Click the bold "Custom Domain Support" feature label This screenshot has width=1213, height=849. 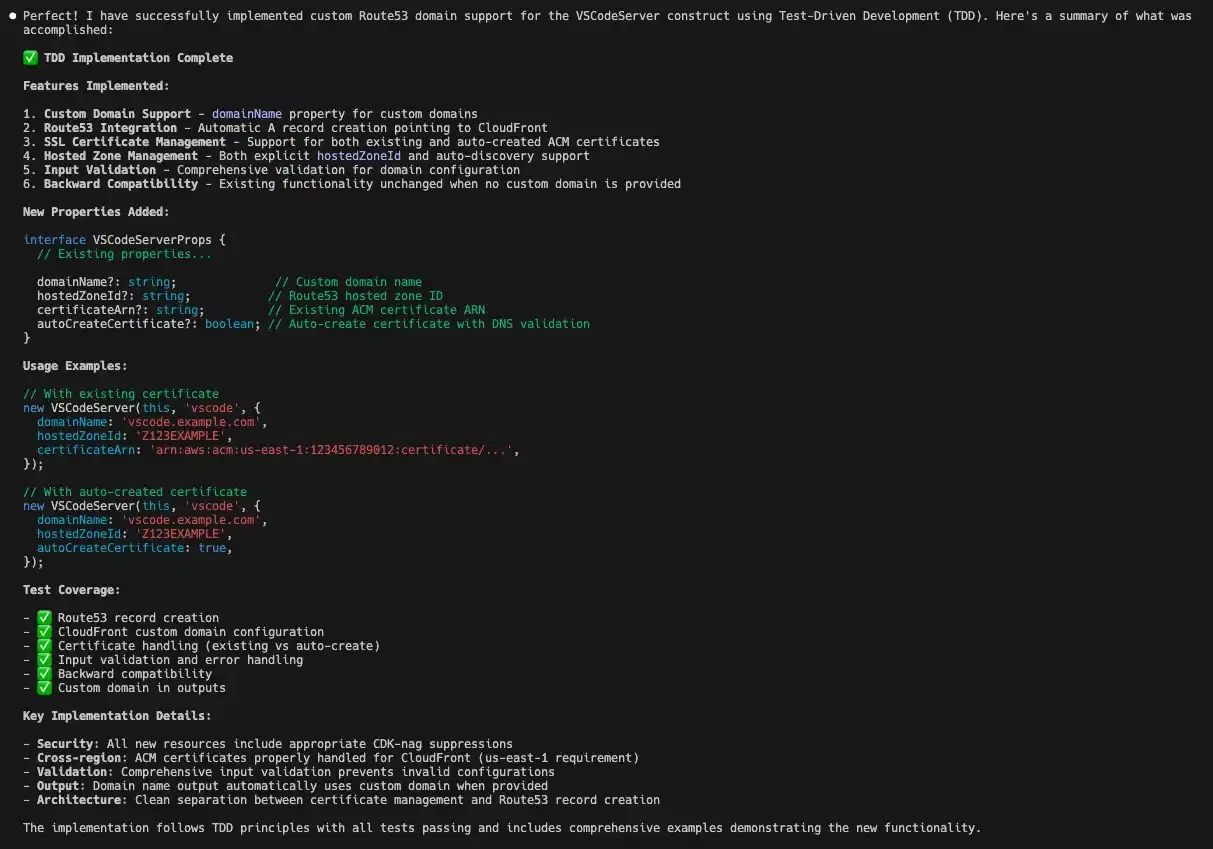(117, 114)
